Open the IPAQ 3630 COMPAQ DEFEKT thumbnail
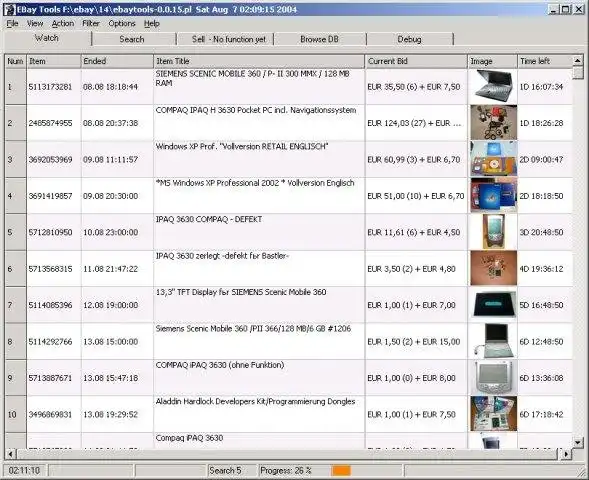This screenshot has height=480, width=589. point(494,232)
